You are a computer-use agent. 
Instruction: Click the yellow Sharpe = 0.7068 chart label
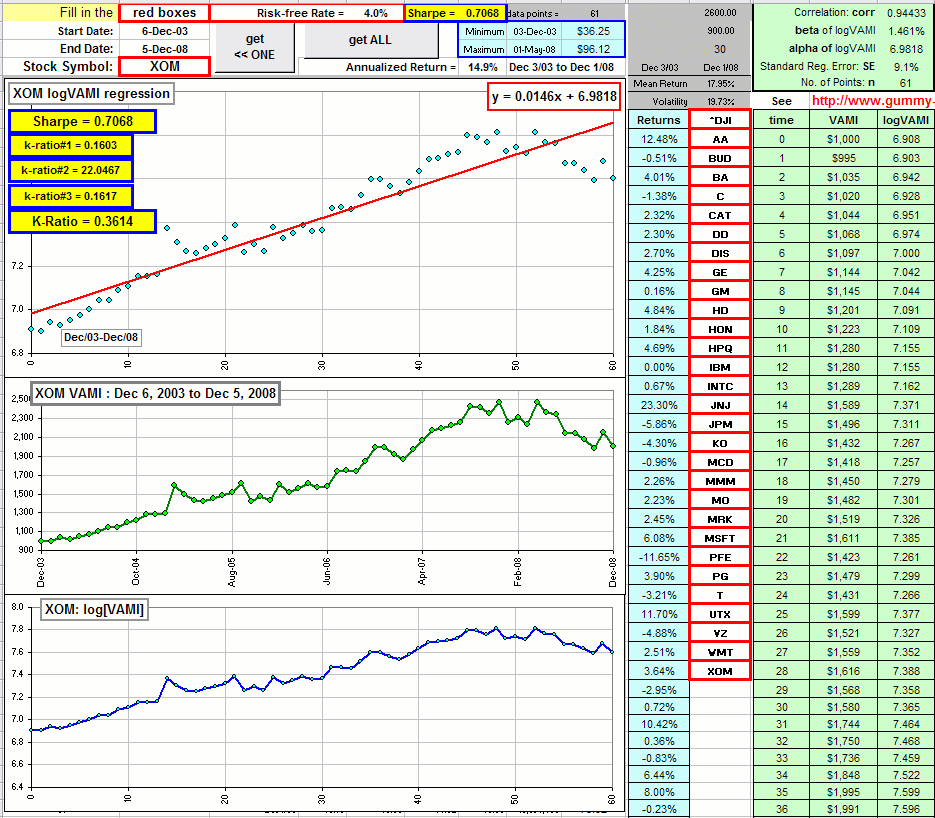point(82,122)
